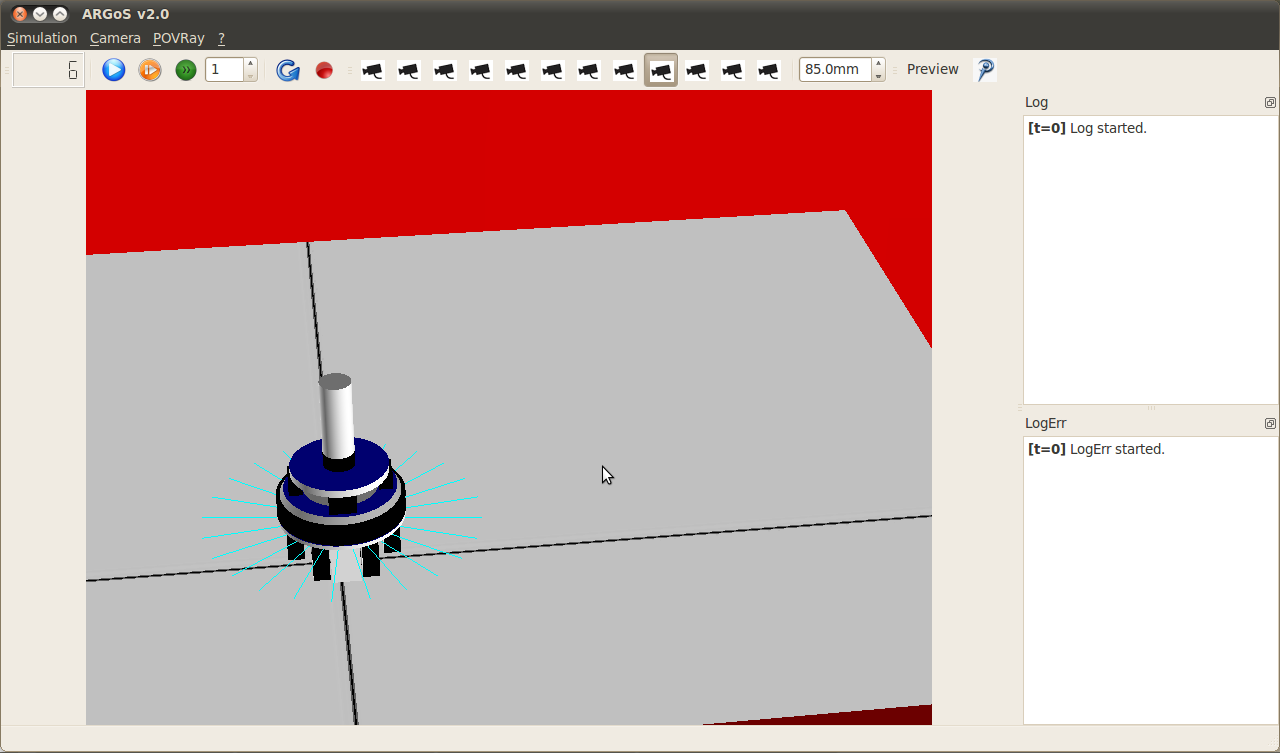Select the fifth camera view icon

click(x=517, y=70)
